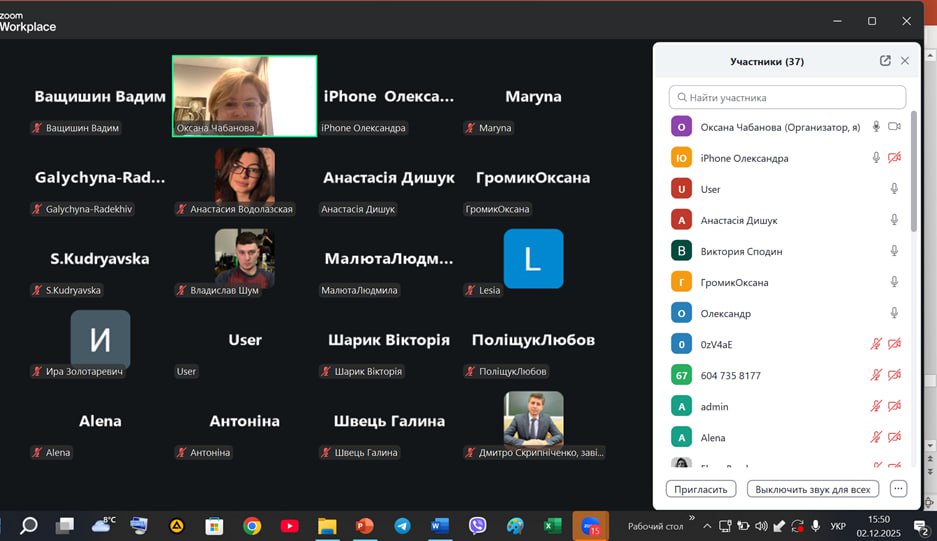Viewport: 937px width, 541px height.
Task: Select ГромикОксана in the participant list
Action: click(x=734, y=283)
